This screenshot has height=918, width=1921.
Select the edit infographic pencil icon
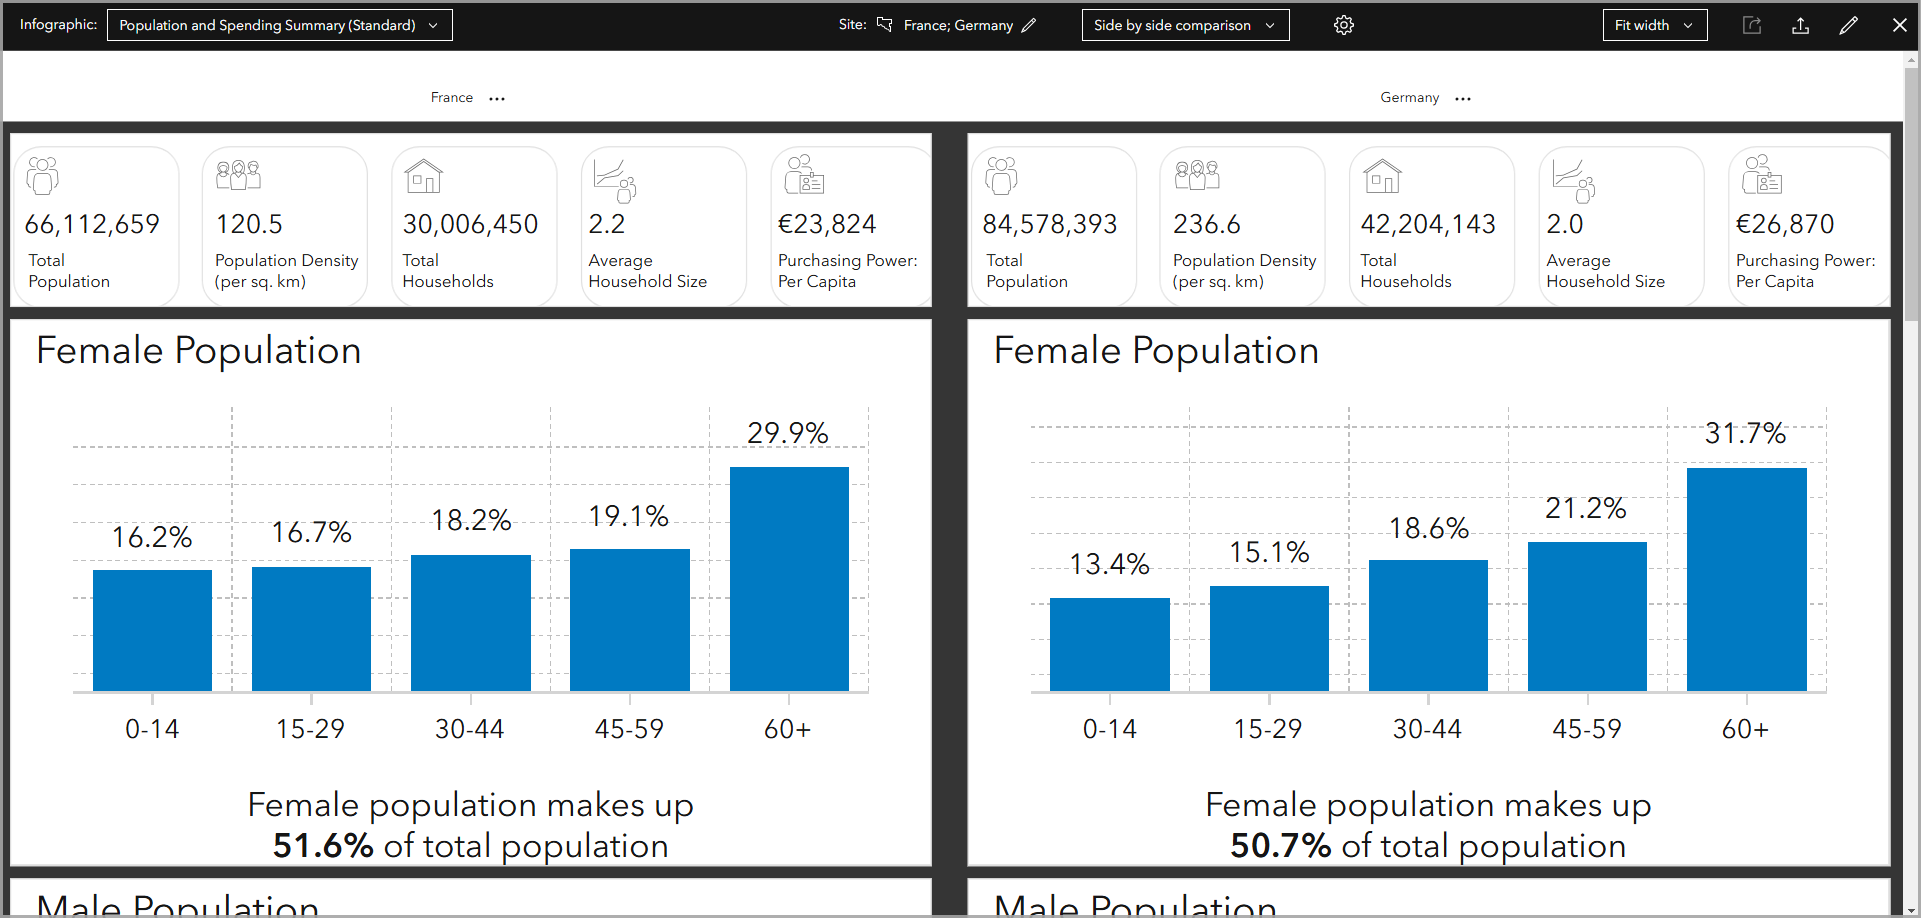tap(1849, 25)
